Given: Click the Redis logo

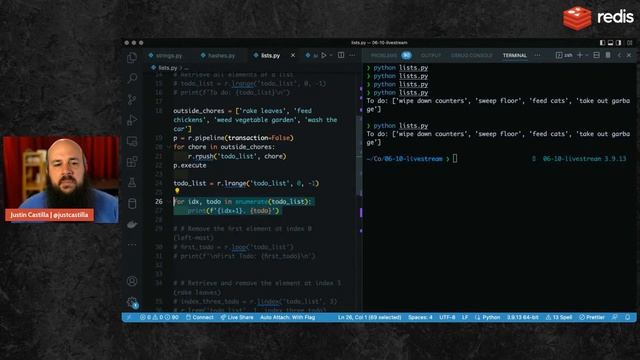Looking at the screenshot, I should click(x=598, y=18).
